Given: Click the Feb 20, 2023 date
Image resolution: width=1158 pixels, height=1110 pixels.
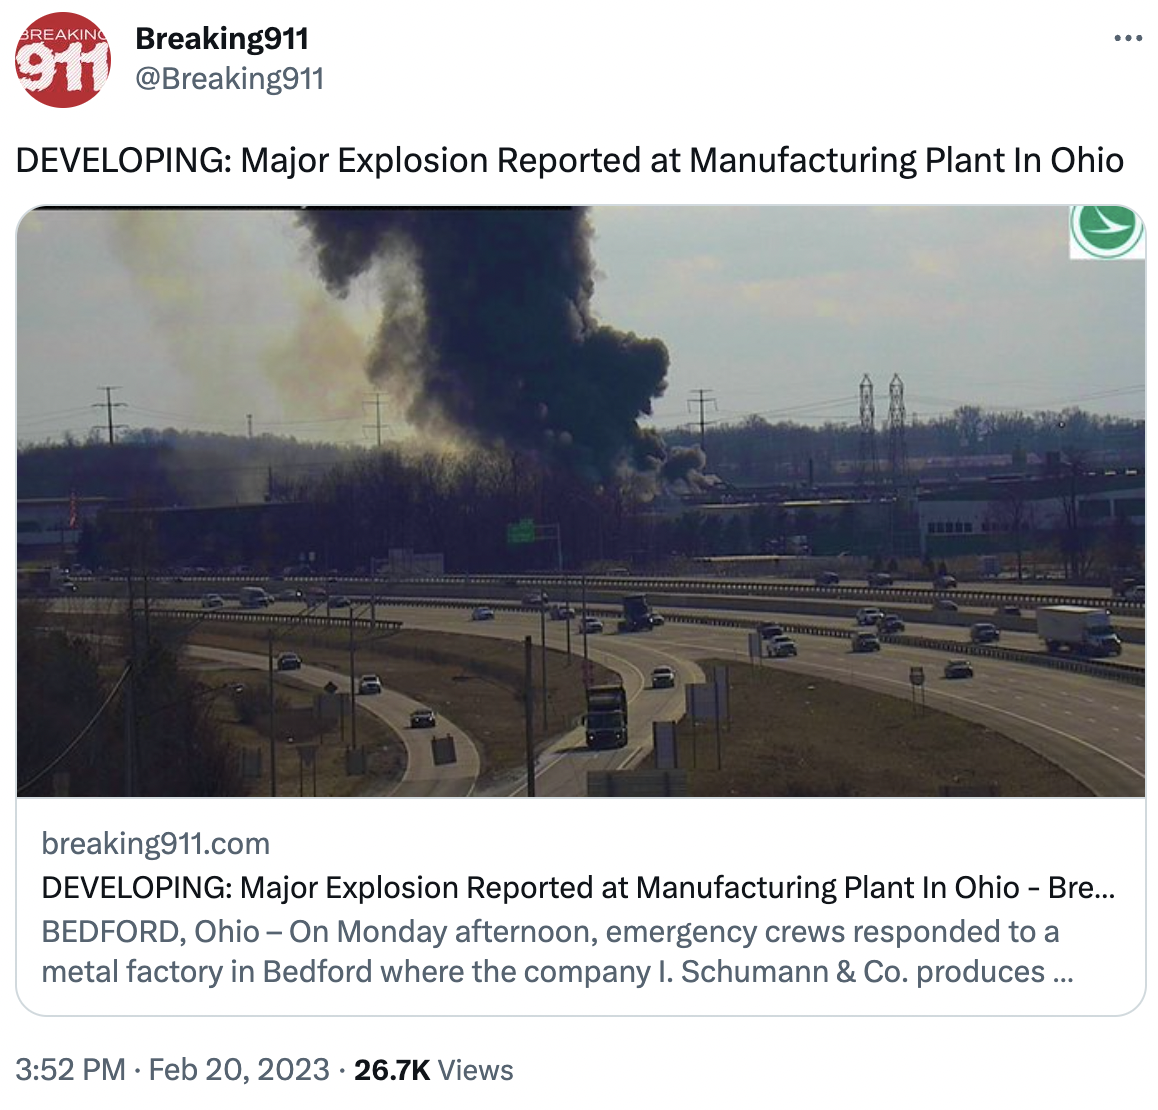Looking at the screenshot, I should click(x=239, y=1069).
